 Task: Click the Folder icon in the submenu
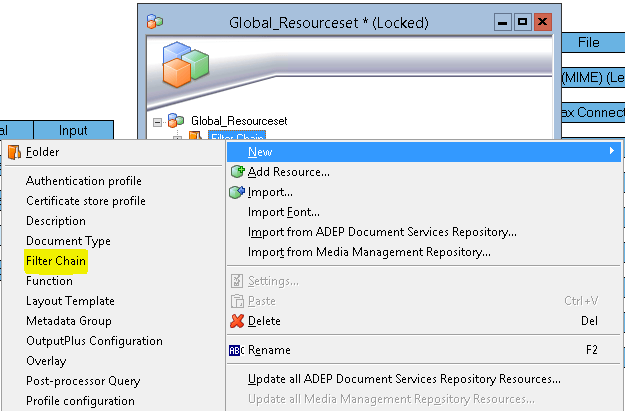pos(14,152)
